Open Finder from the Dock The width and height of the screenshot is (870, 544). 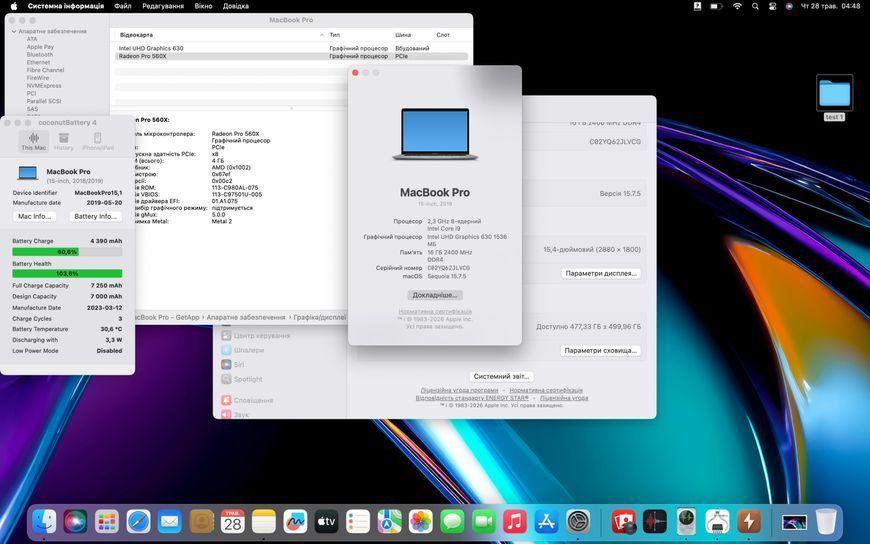tap(44, 522)
